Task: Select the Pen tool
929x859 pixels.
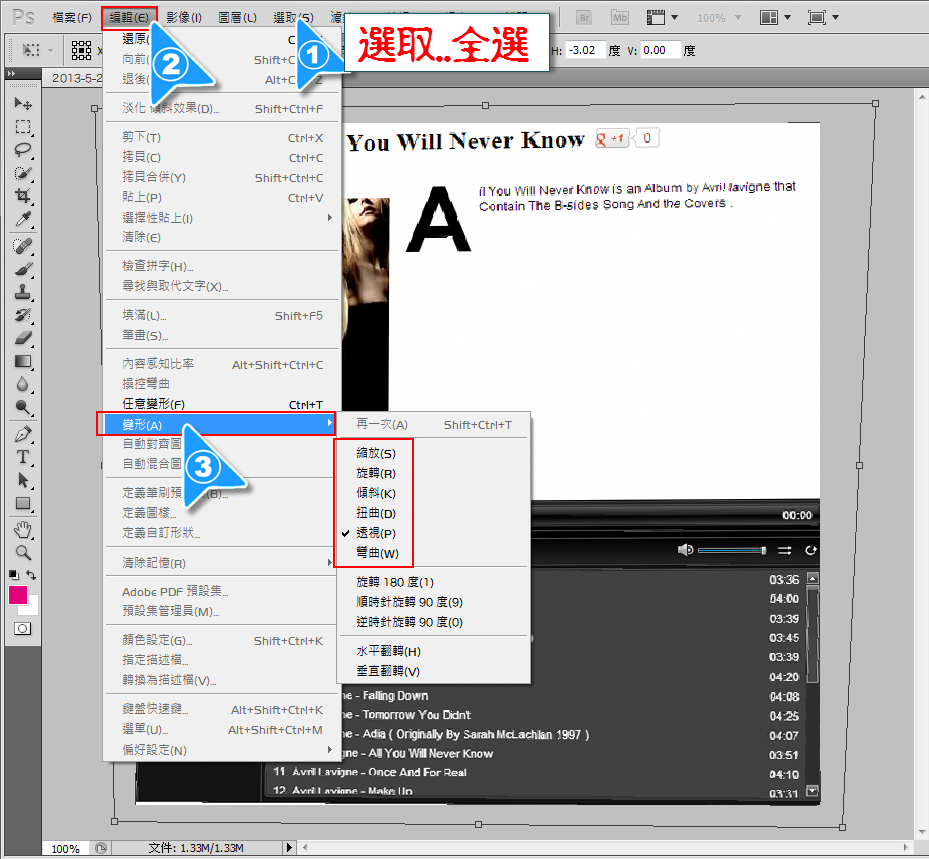Action: click(x=23, y=434)
